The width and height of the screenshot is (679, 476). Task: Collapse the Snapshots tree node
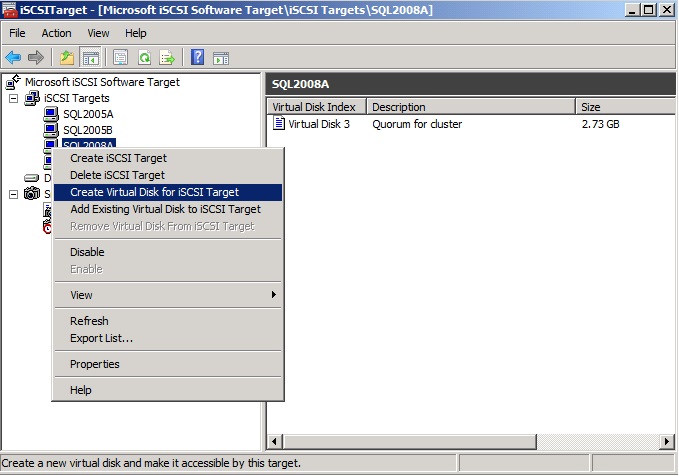tap(13, 194)
